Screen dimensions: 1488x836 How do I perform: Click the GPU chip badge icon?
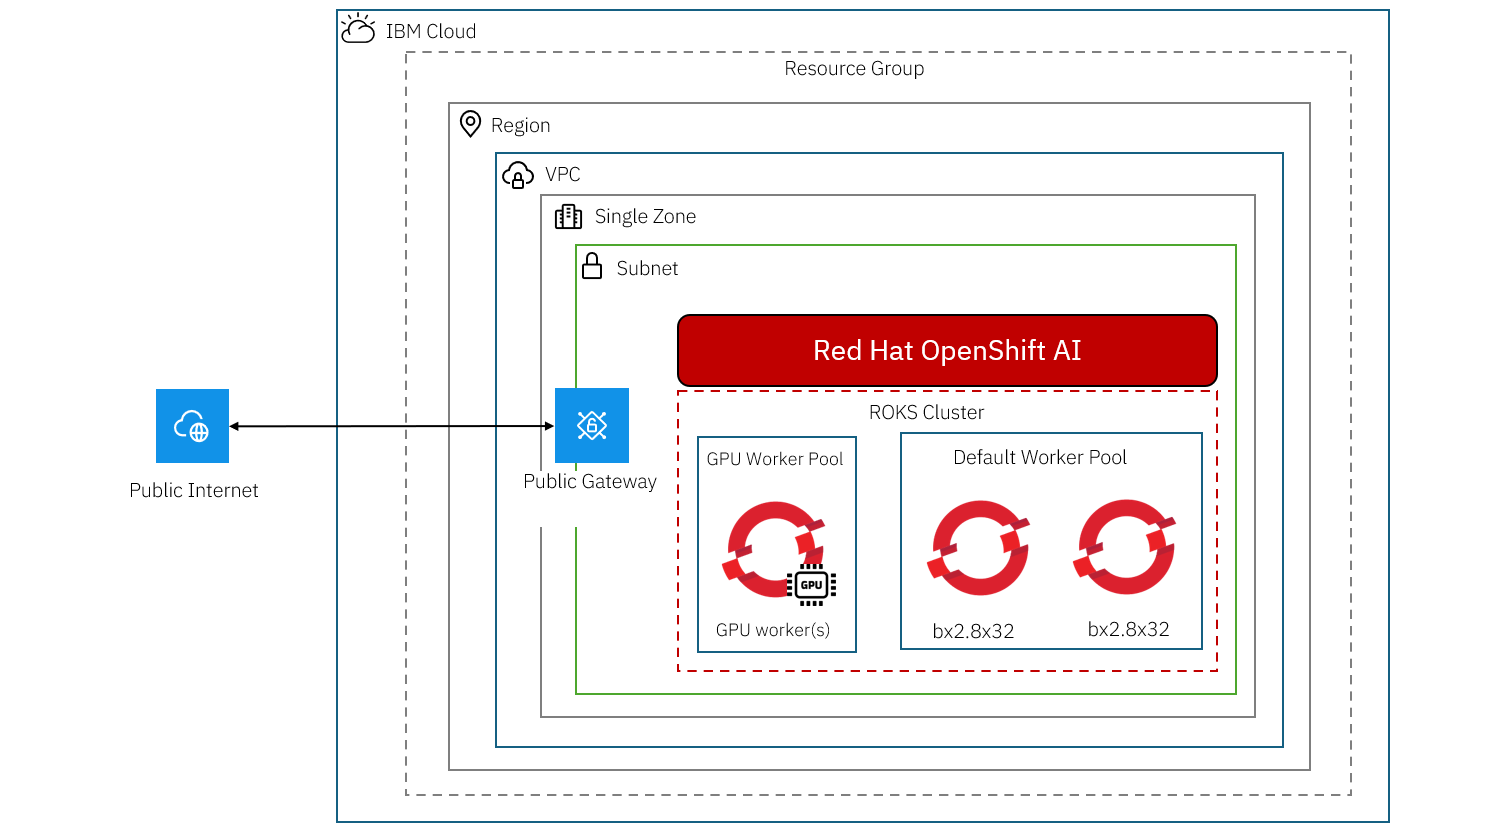[x=811, y=585]
